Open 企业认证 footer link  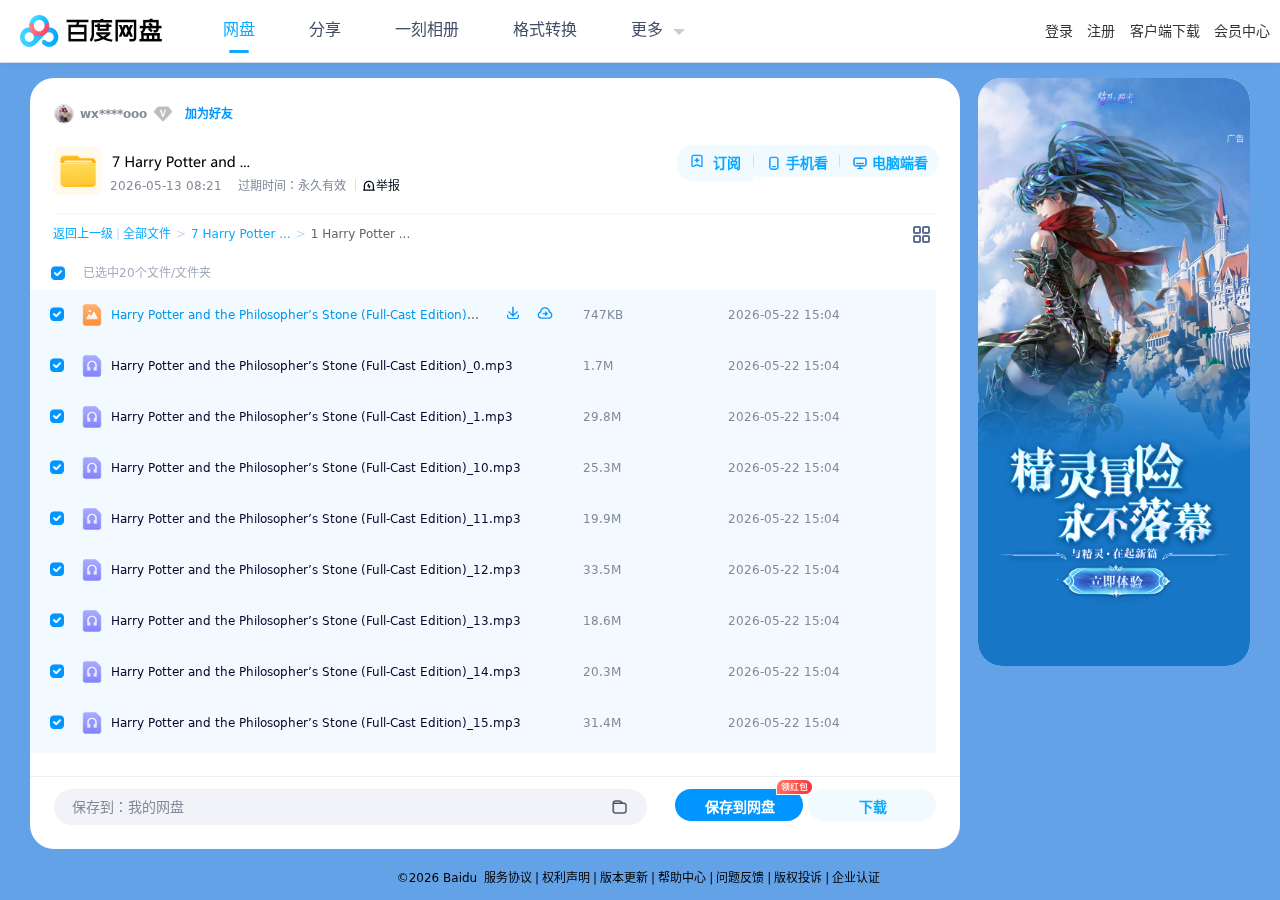856,877
